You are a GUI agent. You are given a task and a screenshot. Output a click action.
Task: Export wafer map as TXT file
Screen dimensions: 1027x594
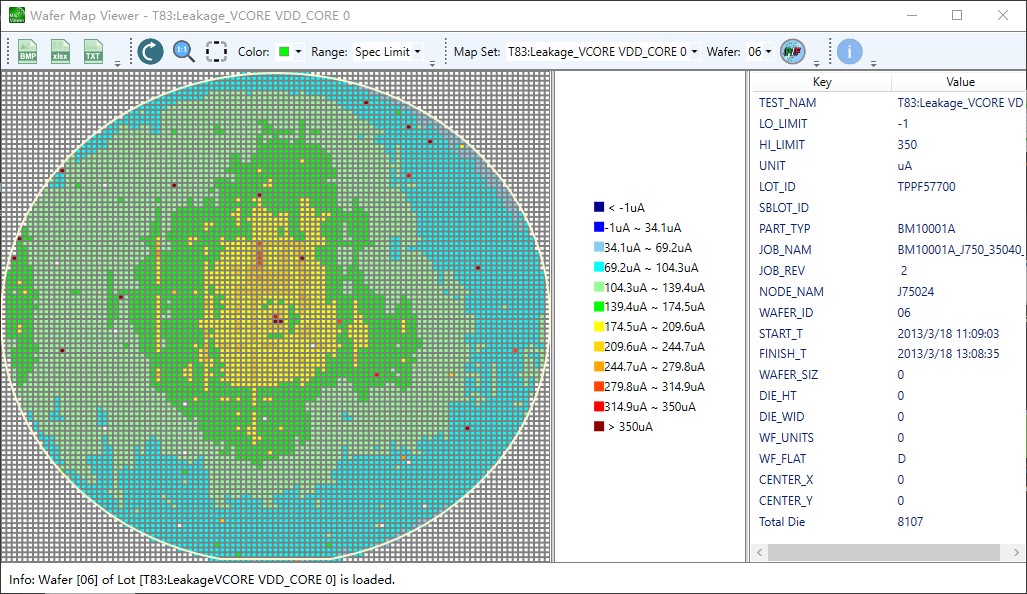tap(93, 52)
